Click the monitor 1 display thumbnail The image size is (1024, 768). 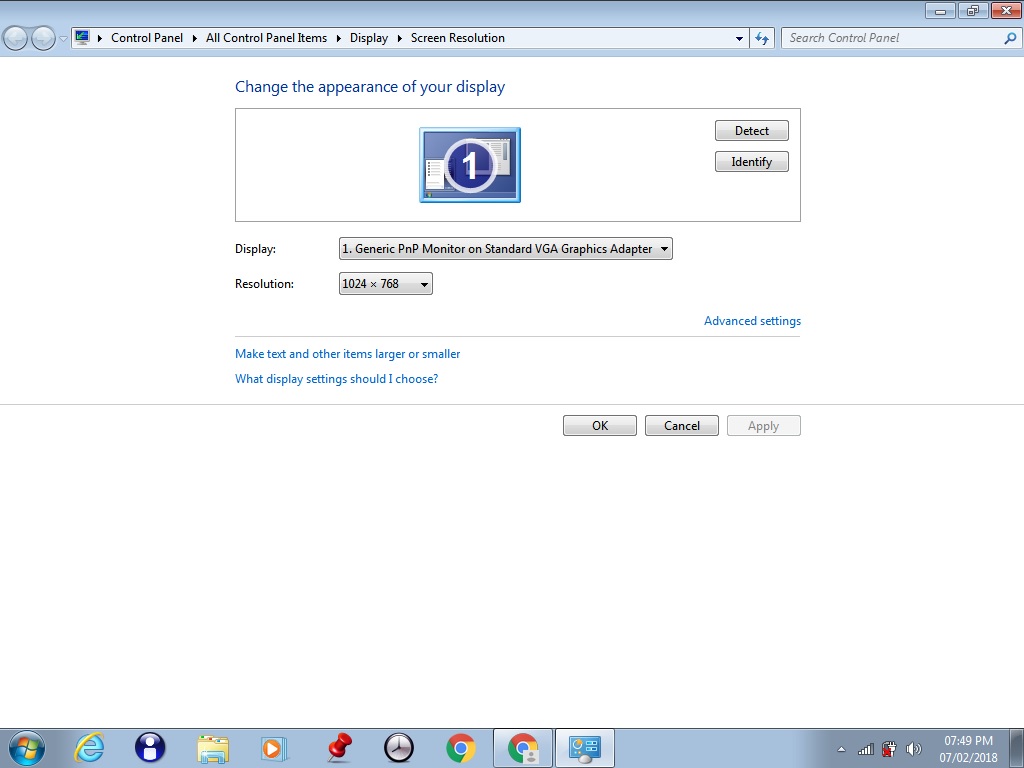tap(470, 165)
